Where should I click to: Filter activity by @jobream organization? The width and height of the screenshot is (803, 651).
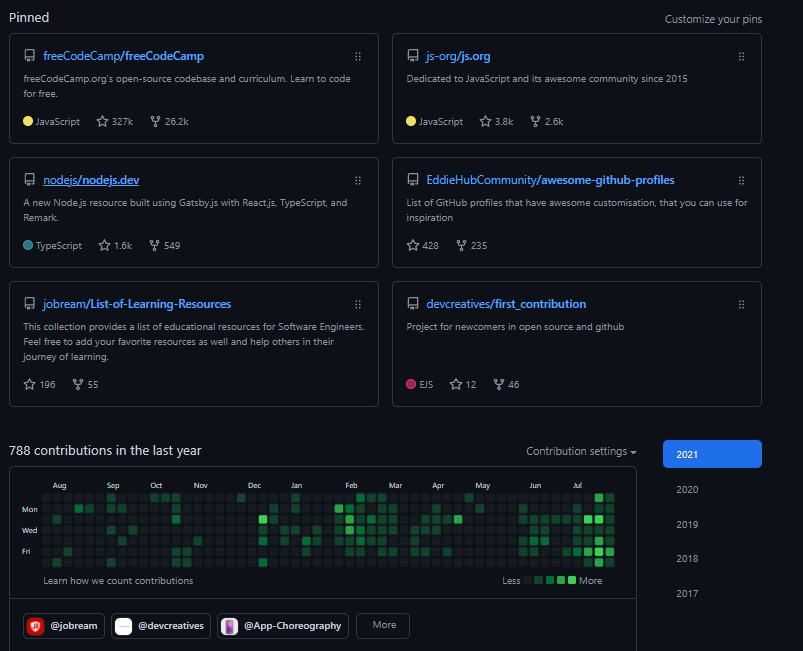tap(64, 625)
